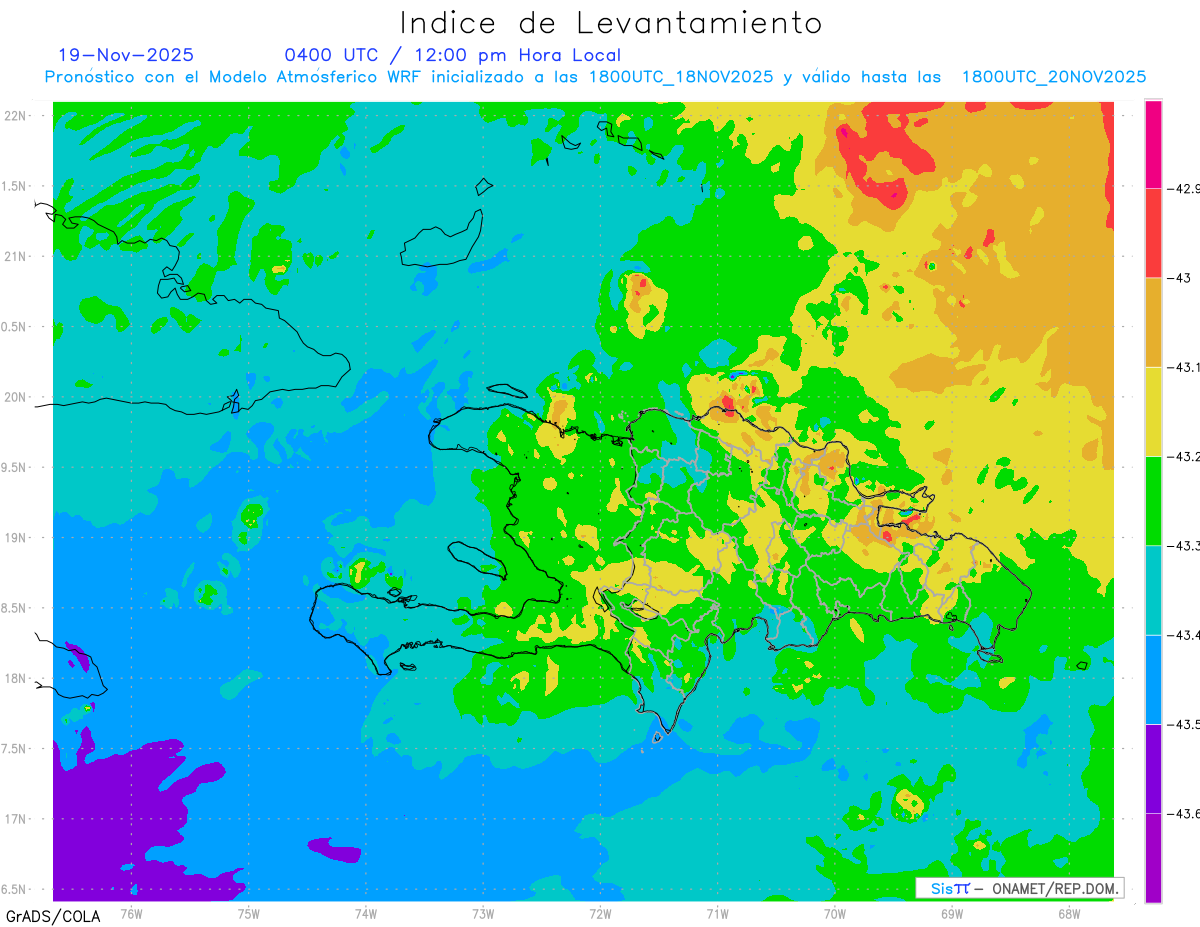Image resolution: width=1200 pixels, height=927 pixels.
Task: Click the '0.5N' latitude axis label
Action: 14,327
